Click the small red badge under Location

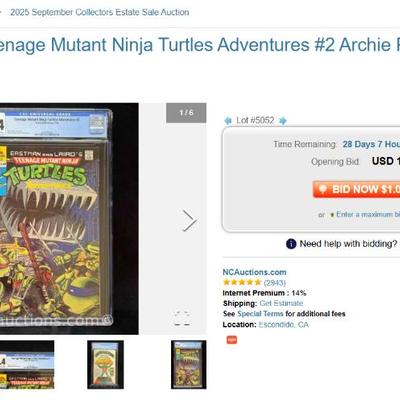[x=232, y=340]
